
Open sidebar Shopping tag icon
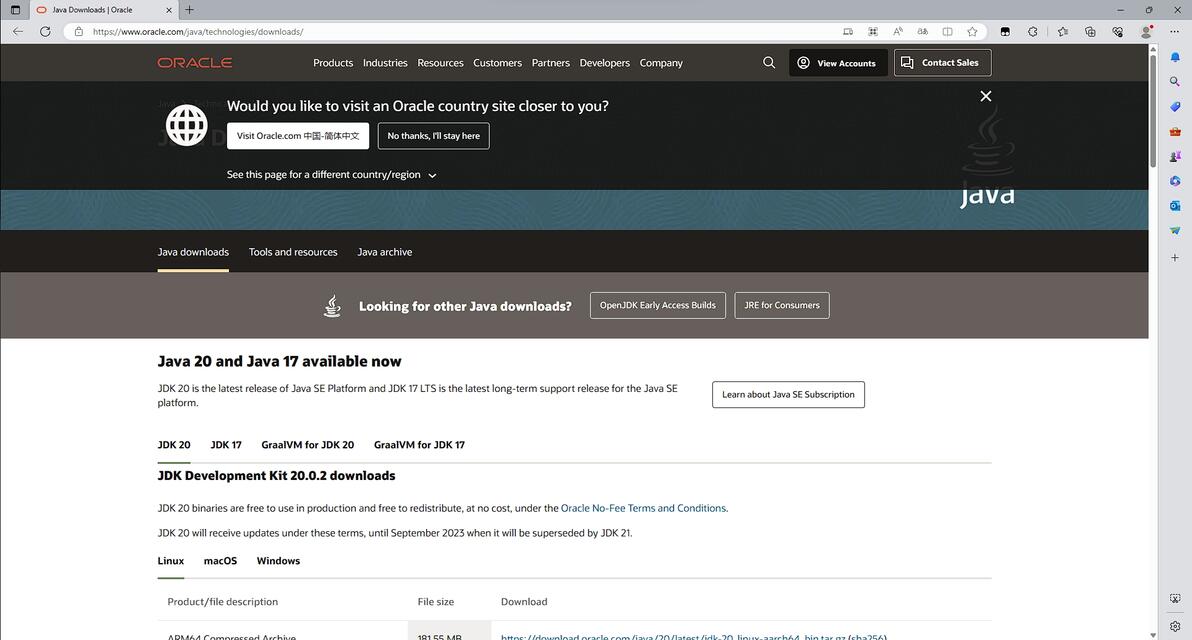[x=1175, y=106]
